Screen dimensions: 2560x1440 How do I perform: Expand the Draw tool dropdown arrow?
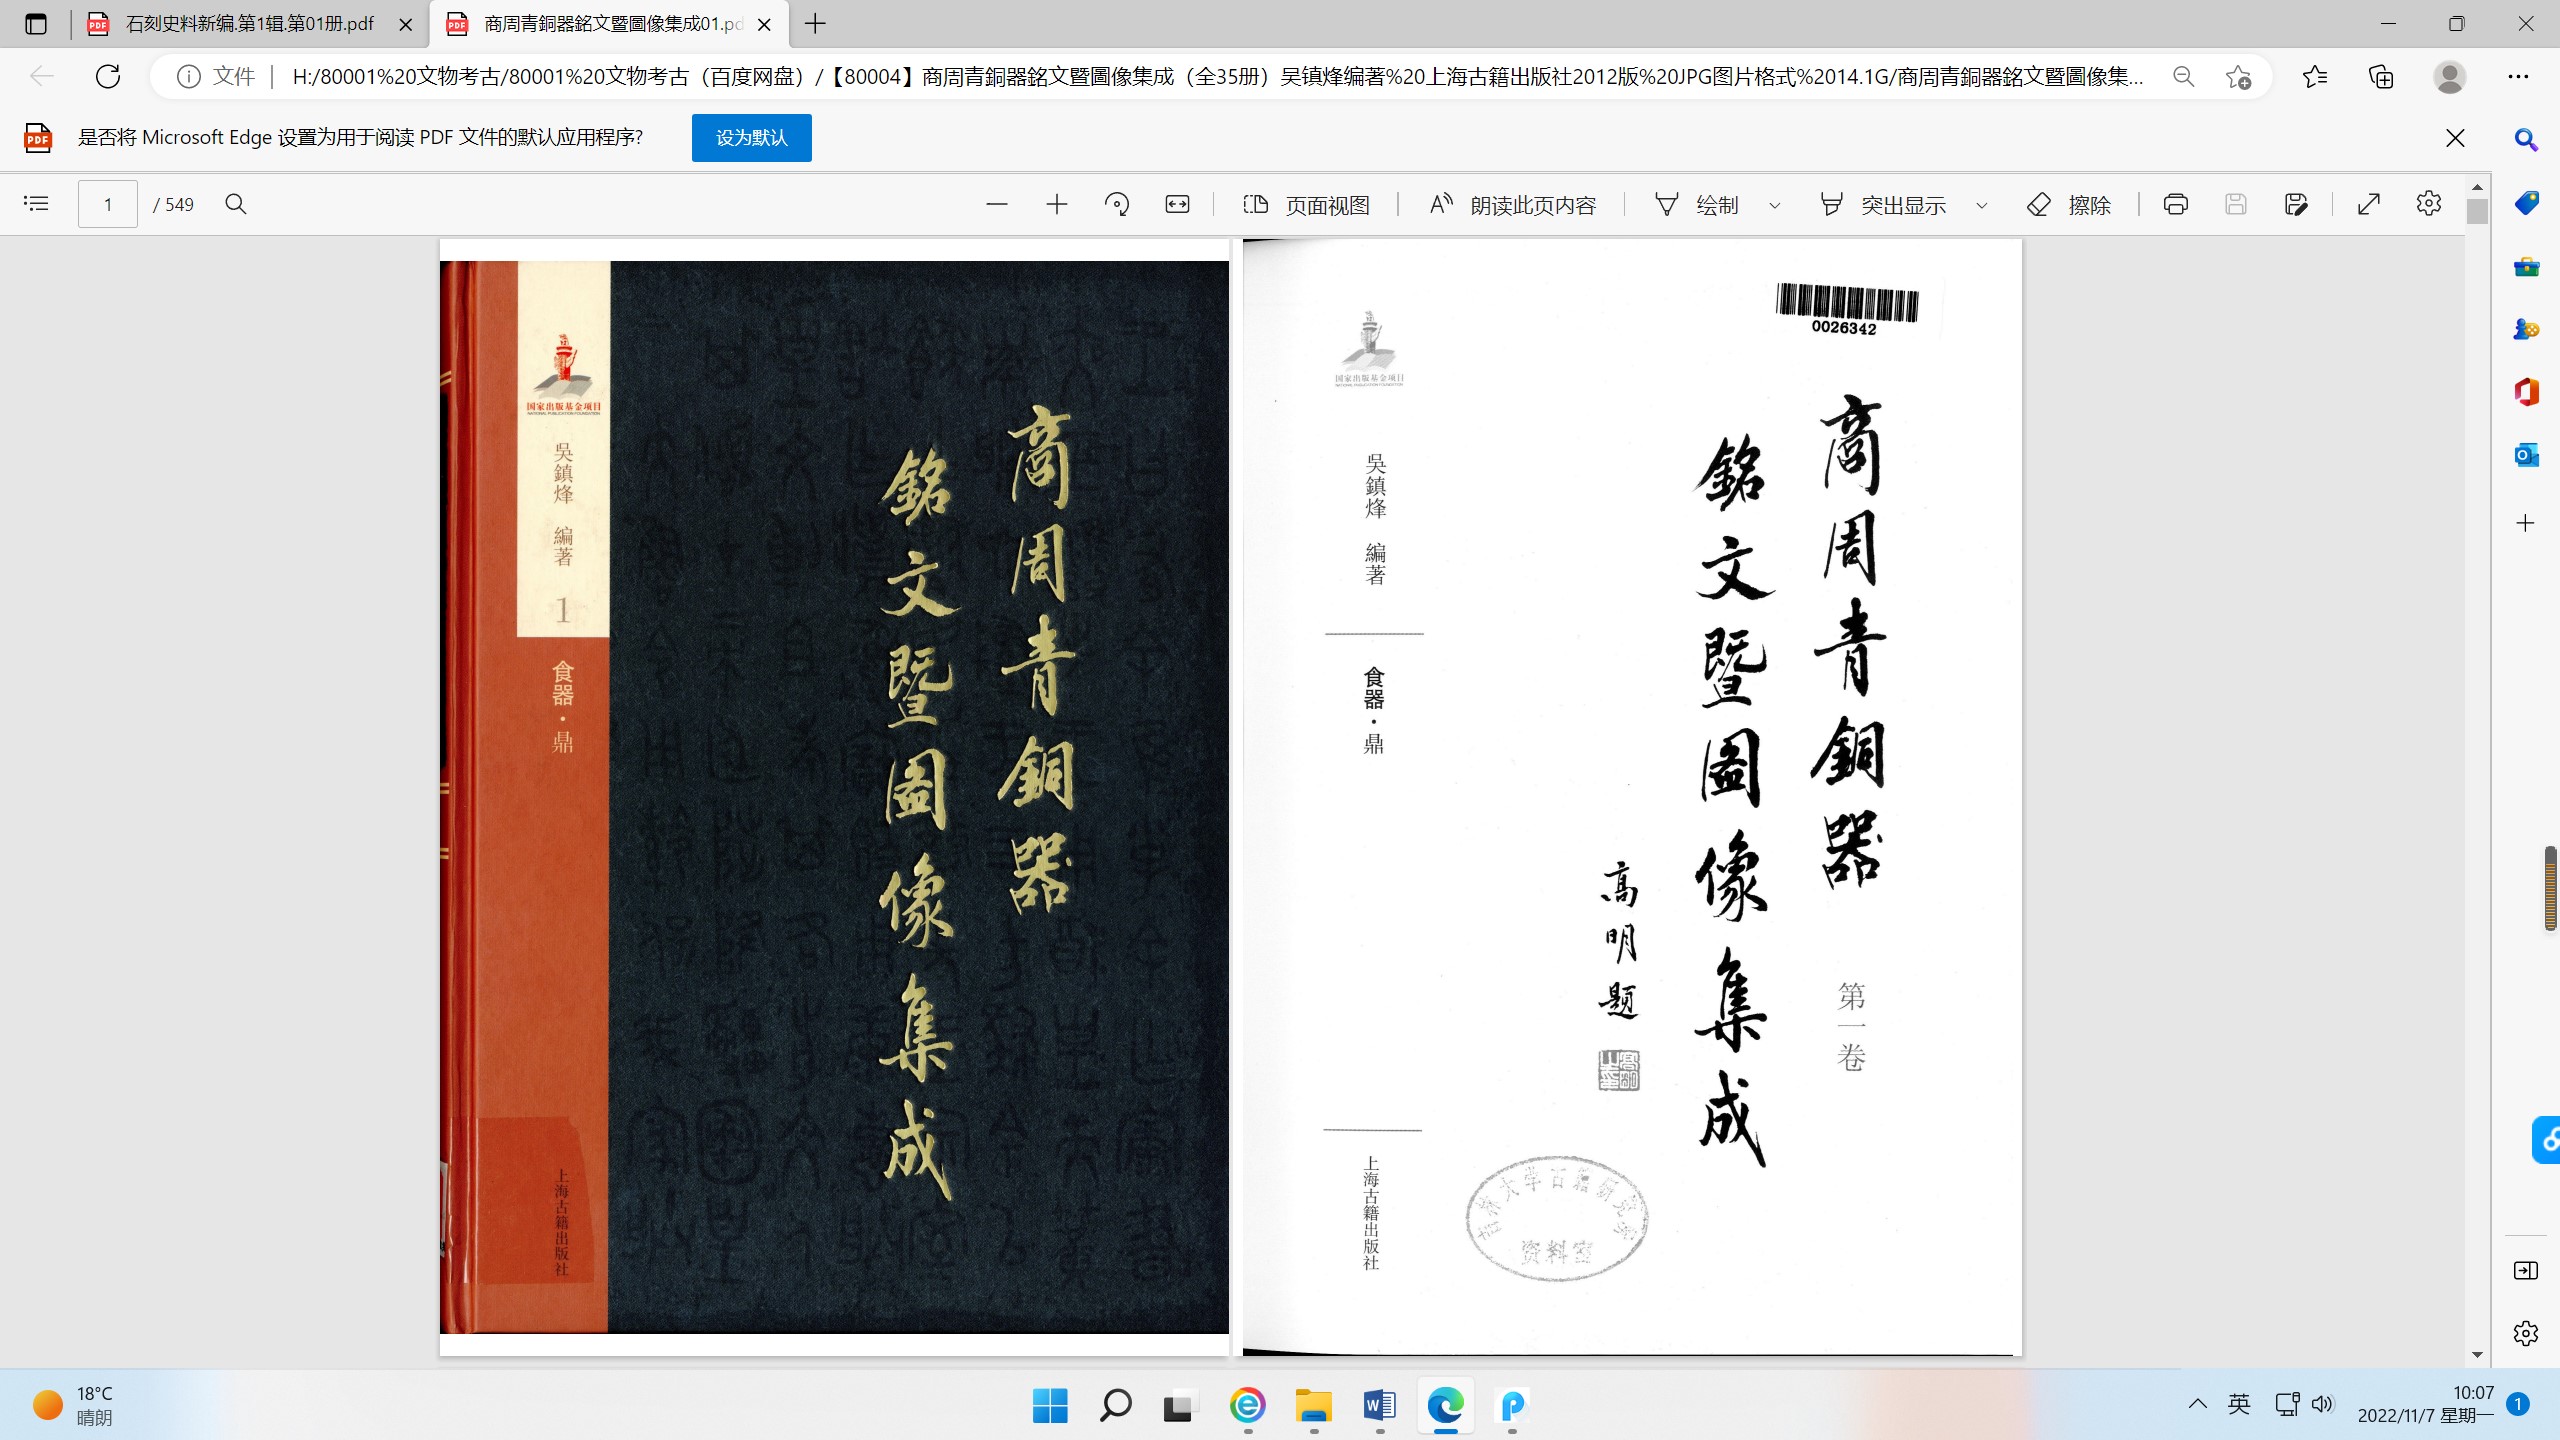pyautogui.click(x=1775, y=206)
